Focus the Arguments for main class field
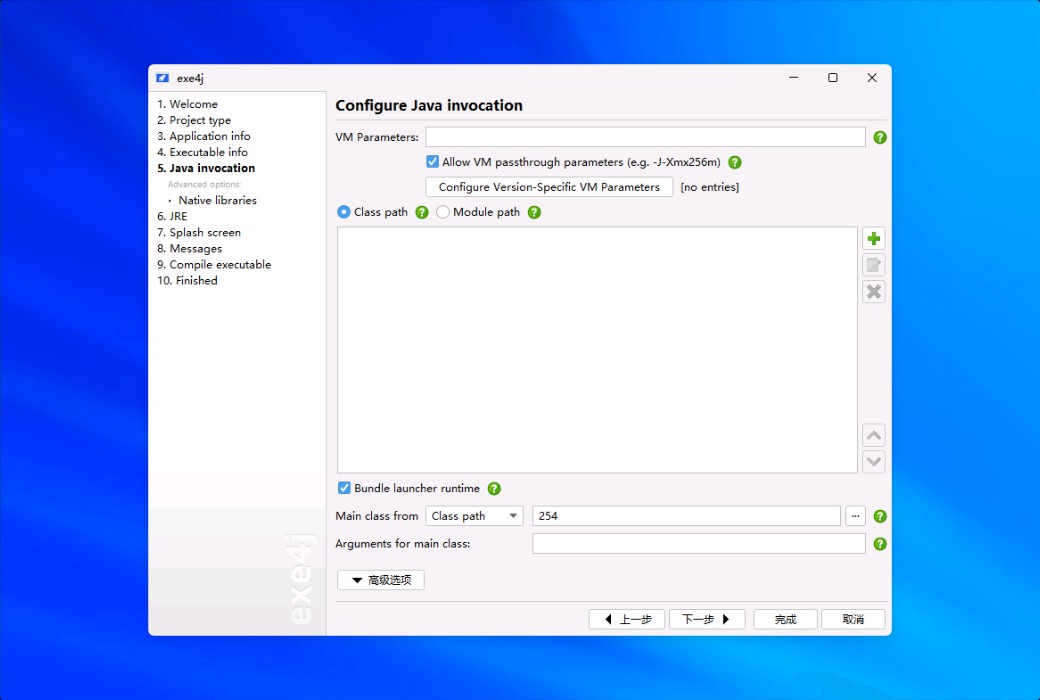 pos(699,544)
